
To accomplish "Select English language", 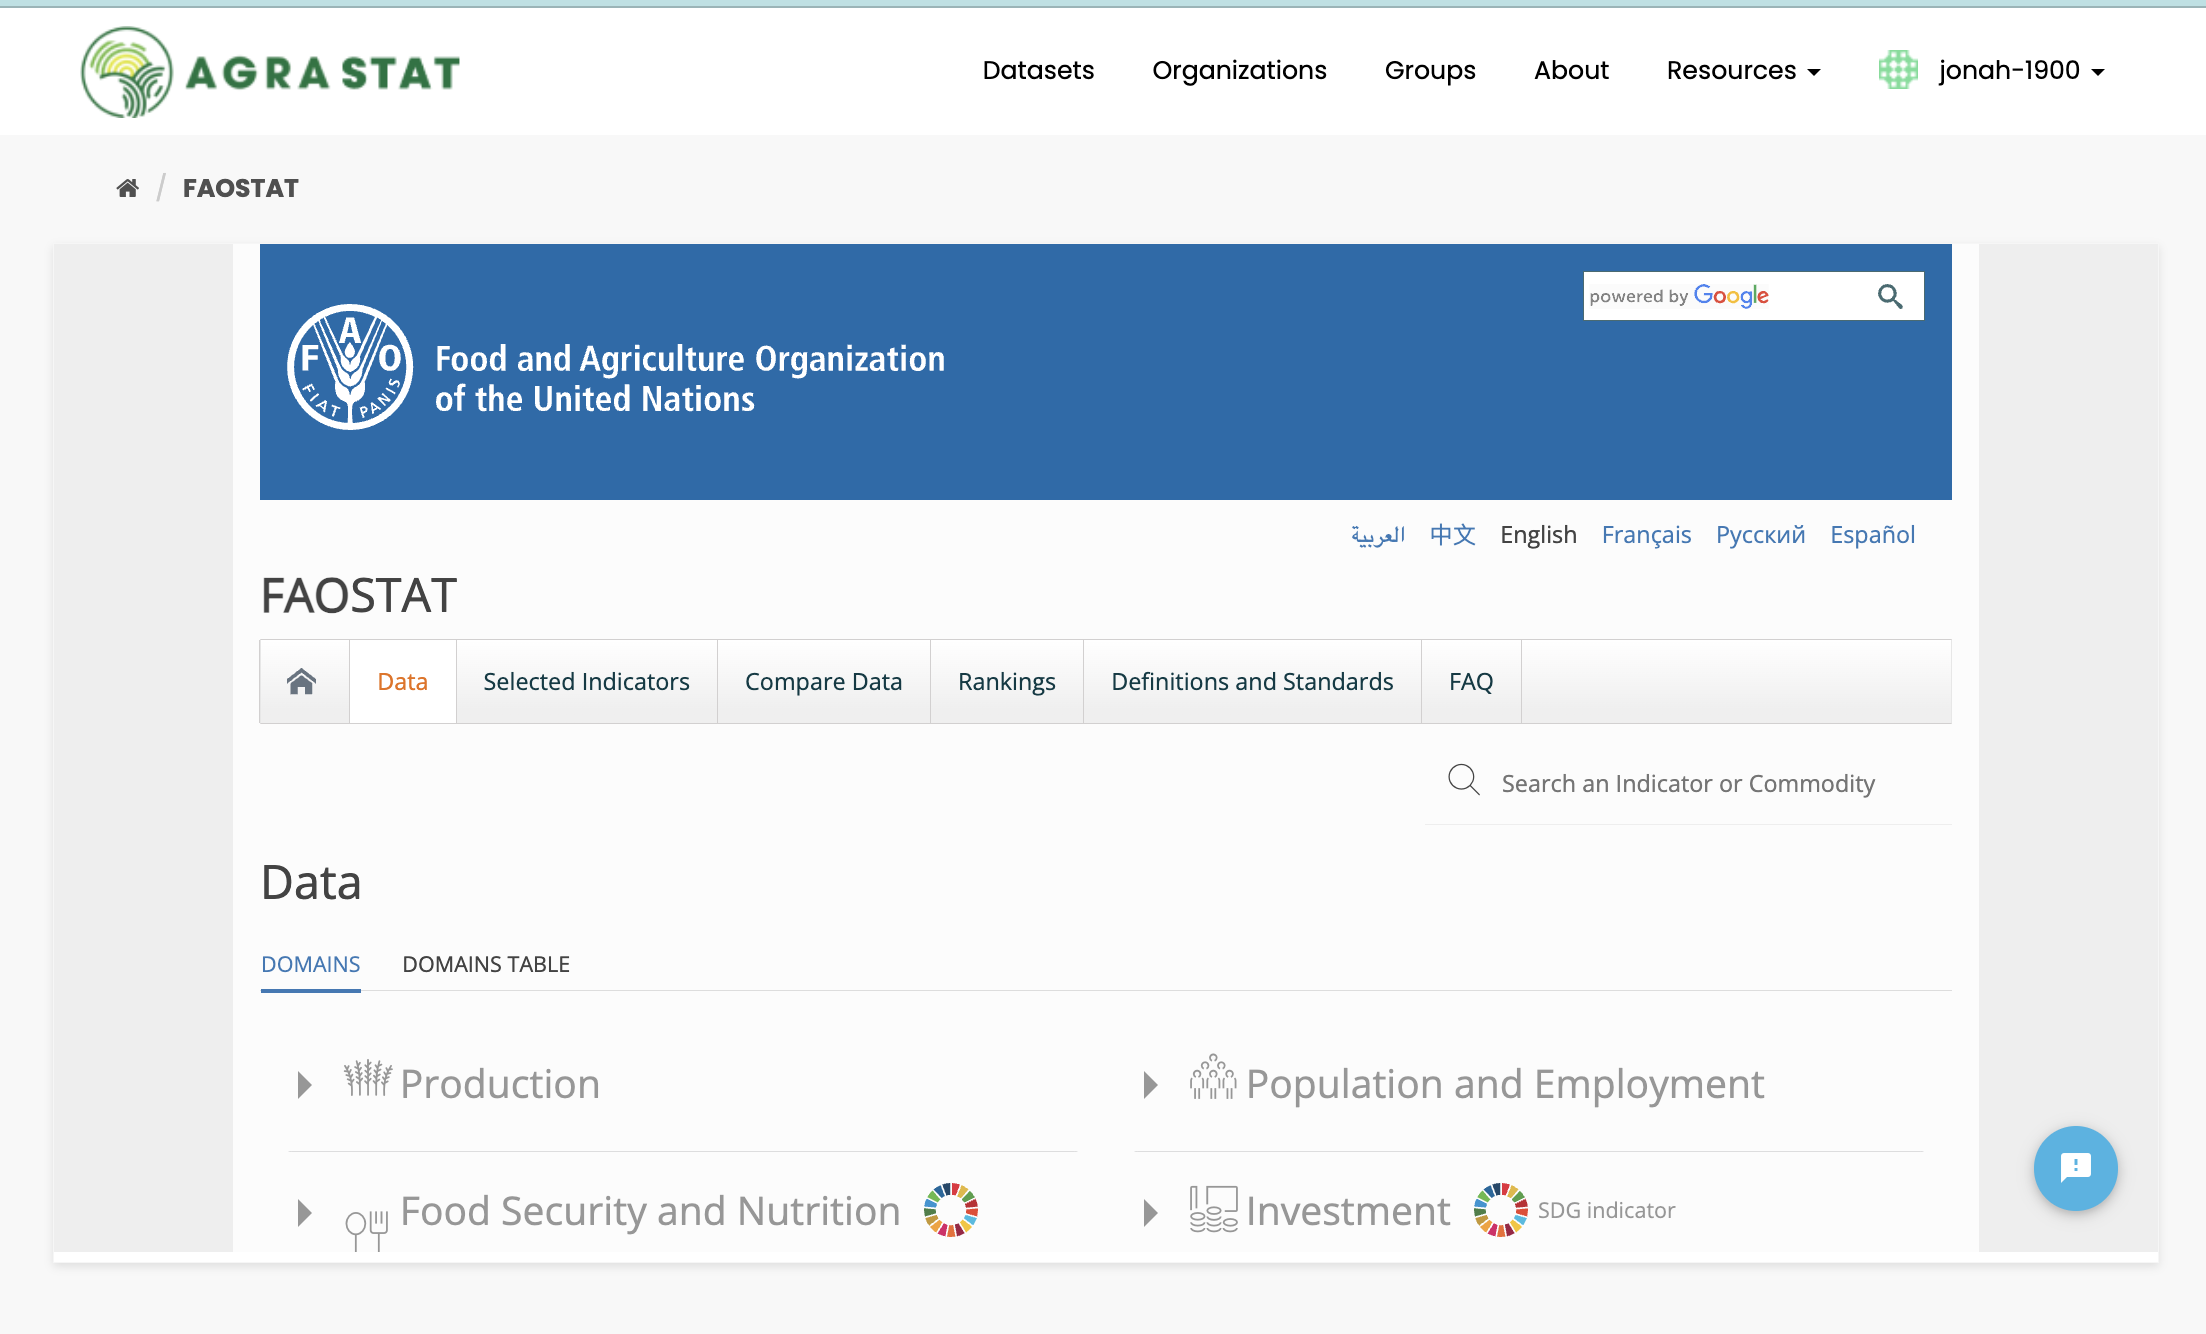I will click(1538, 535).
